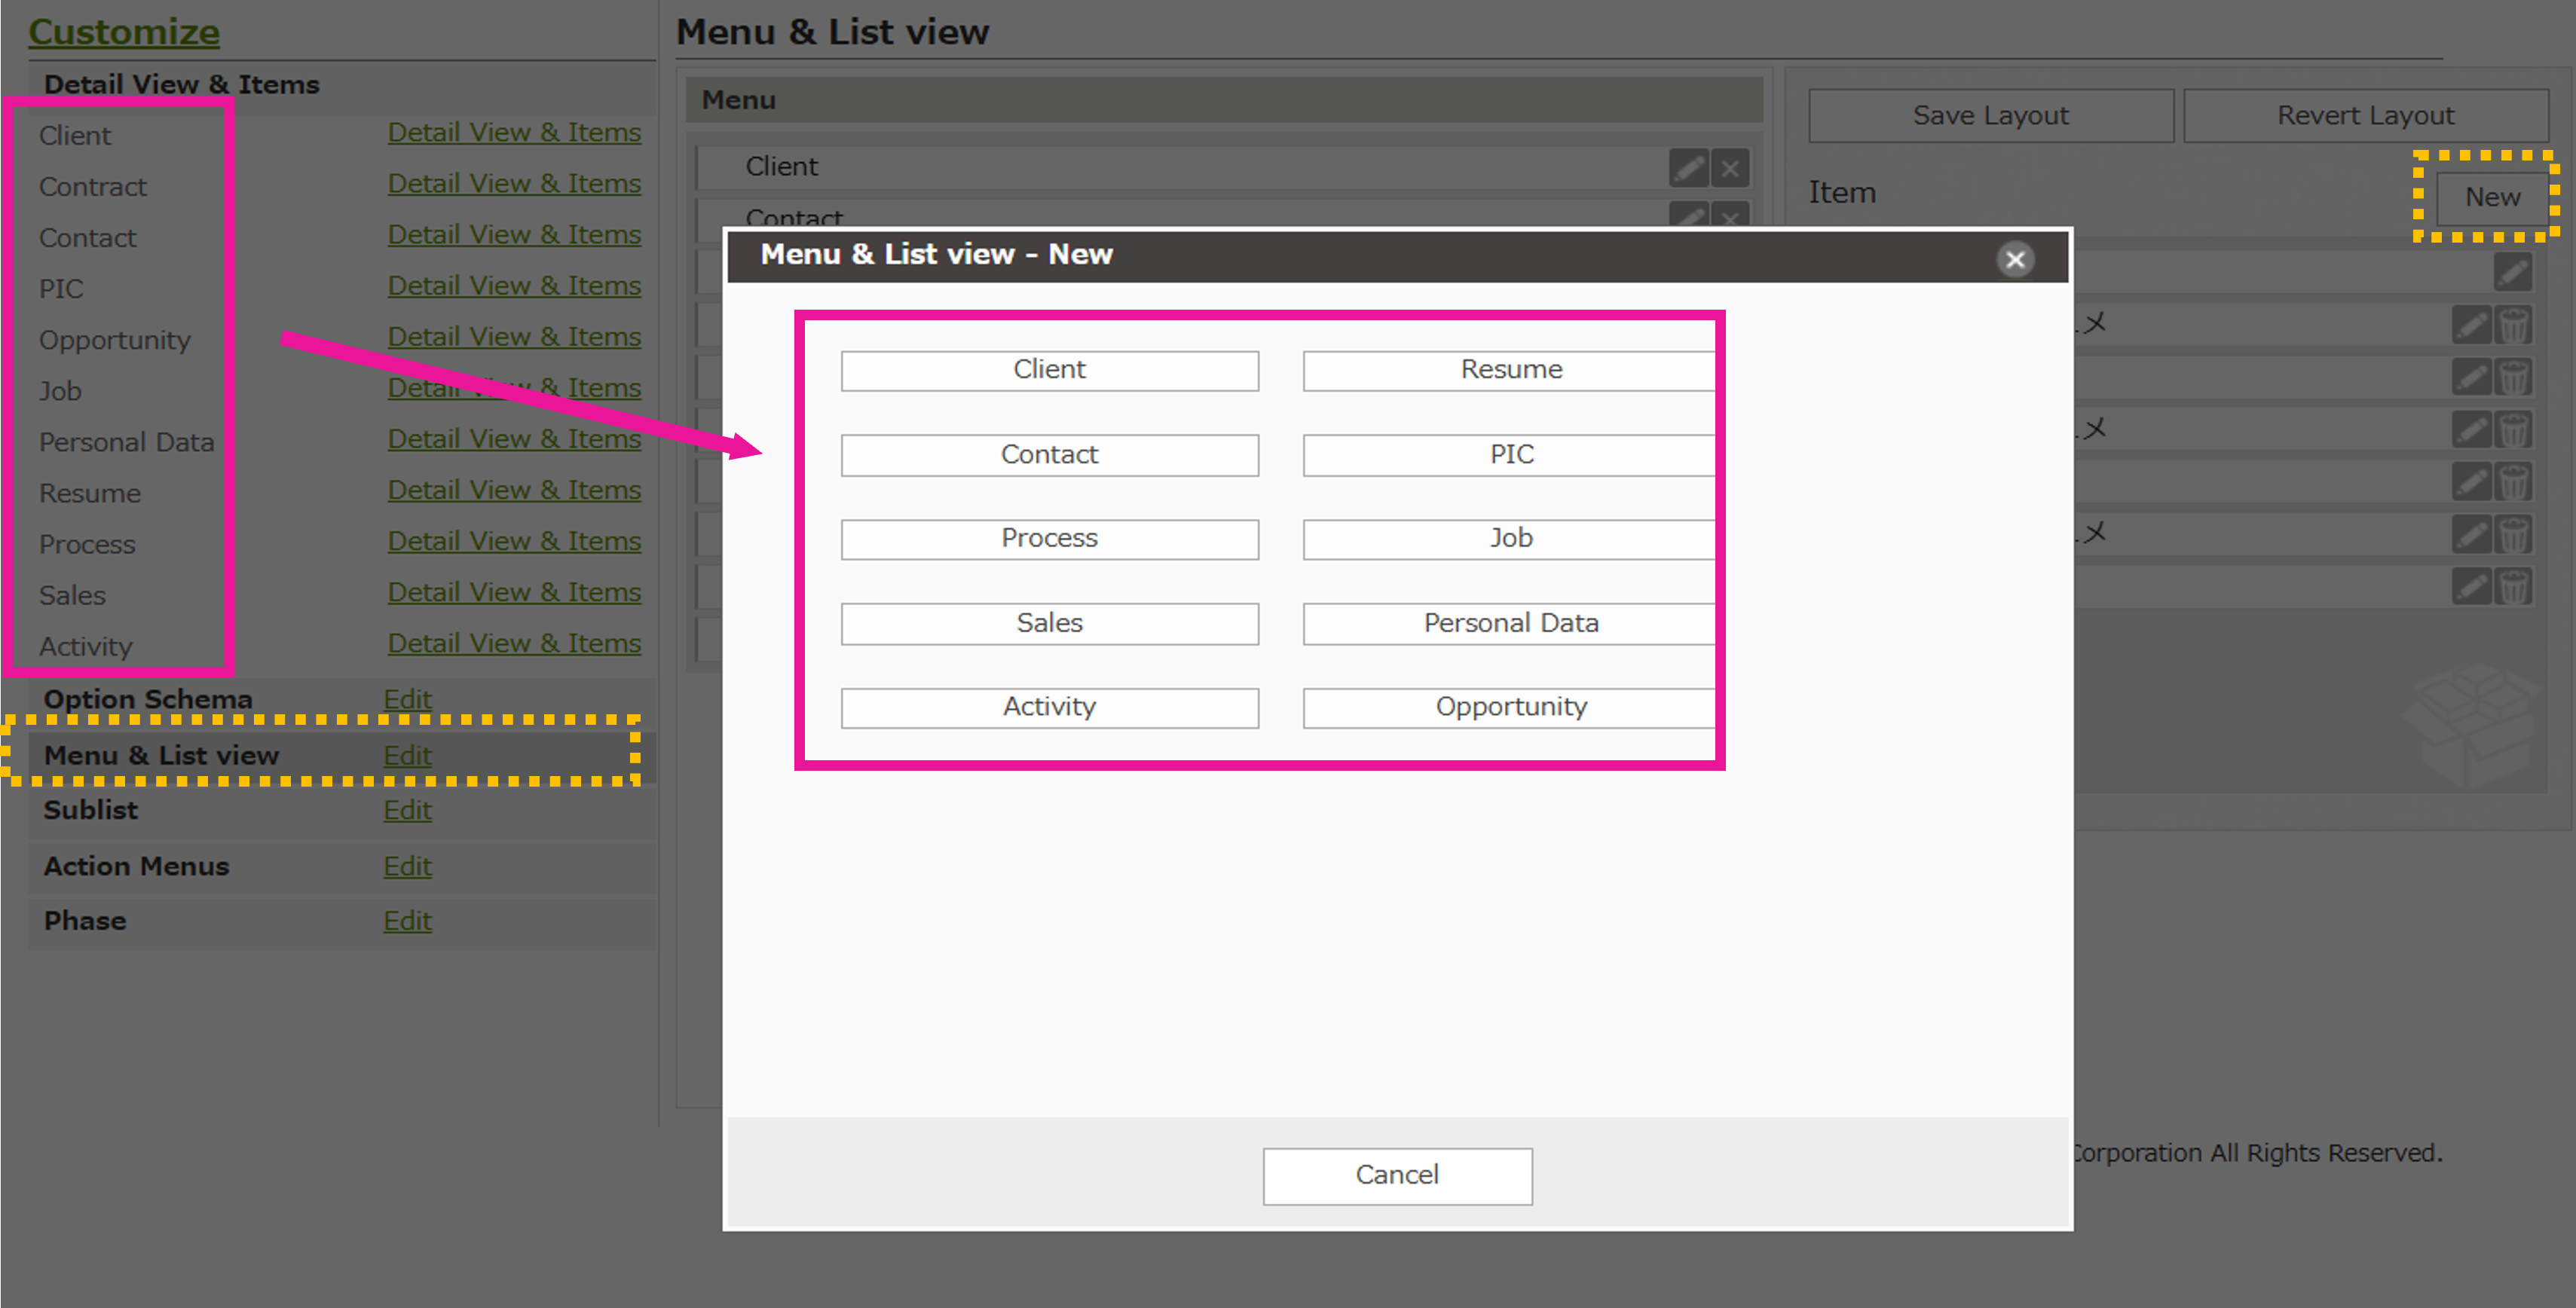Open Detail View & Items for Sales
The height and width of the screenshot is (1308, 2576).
(x=514, y=592)
